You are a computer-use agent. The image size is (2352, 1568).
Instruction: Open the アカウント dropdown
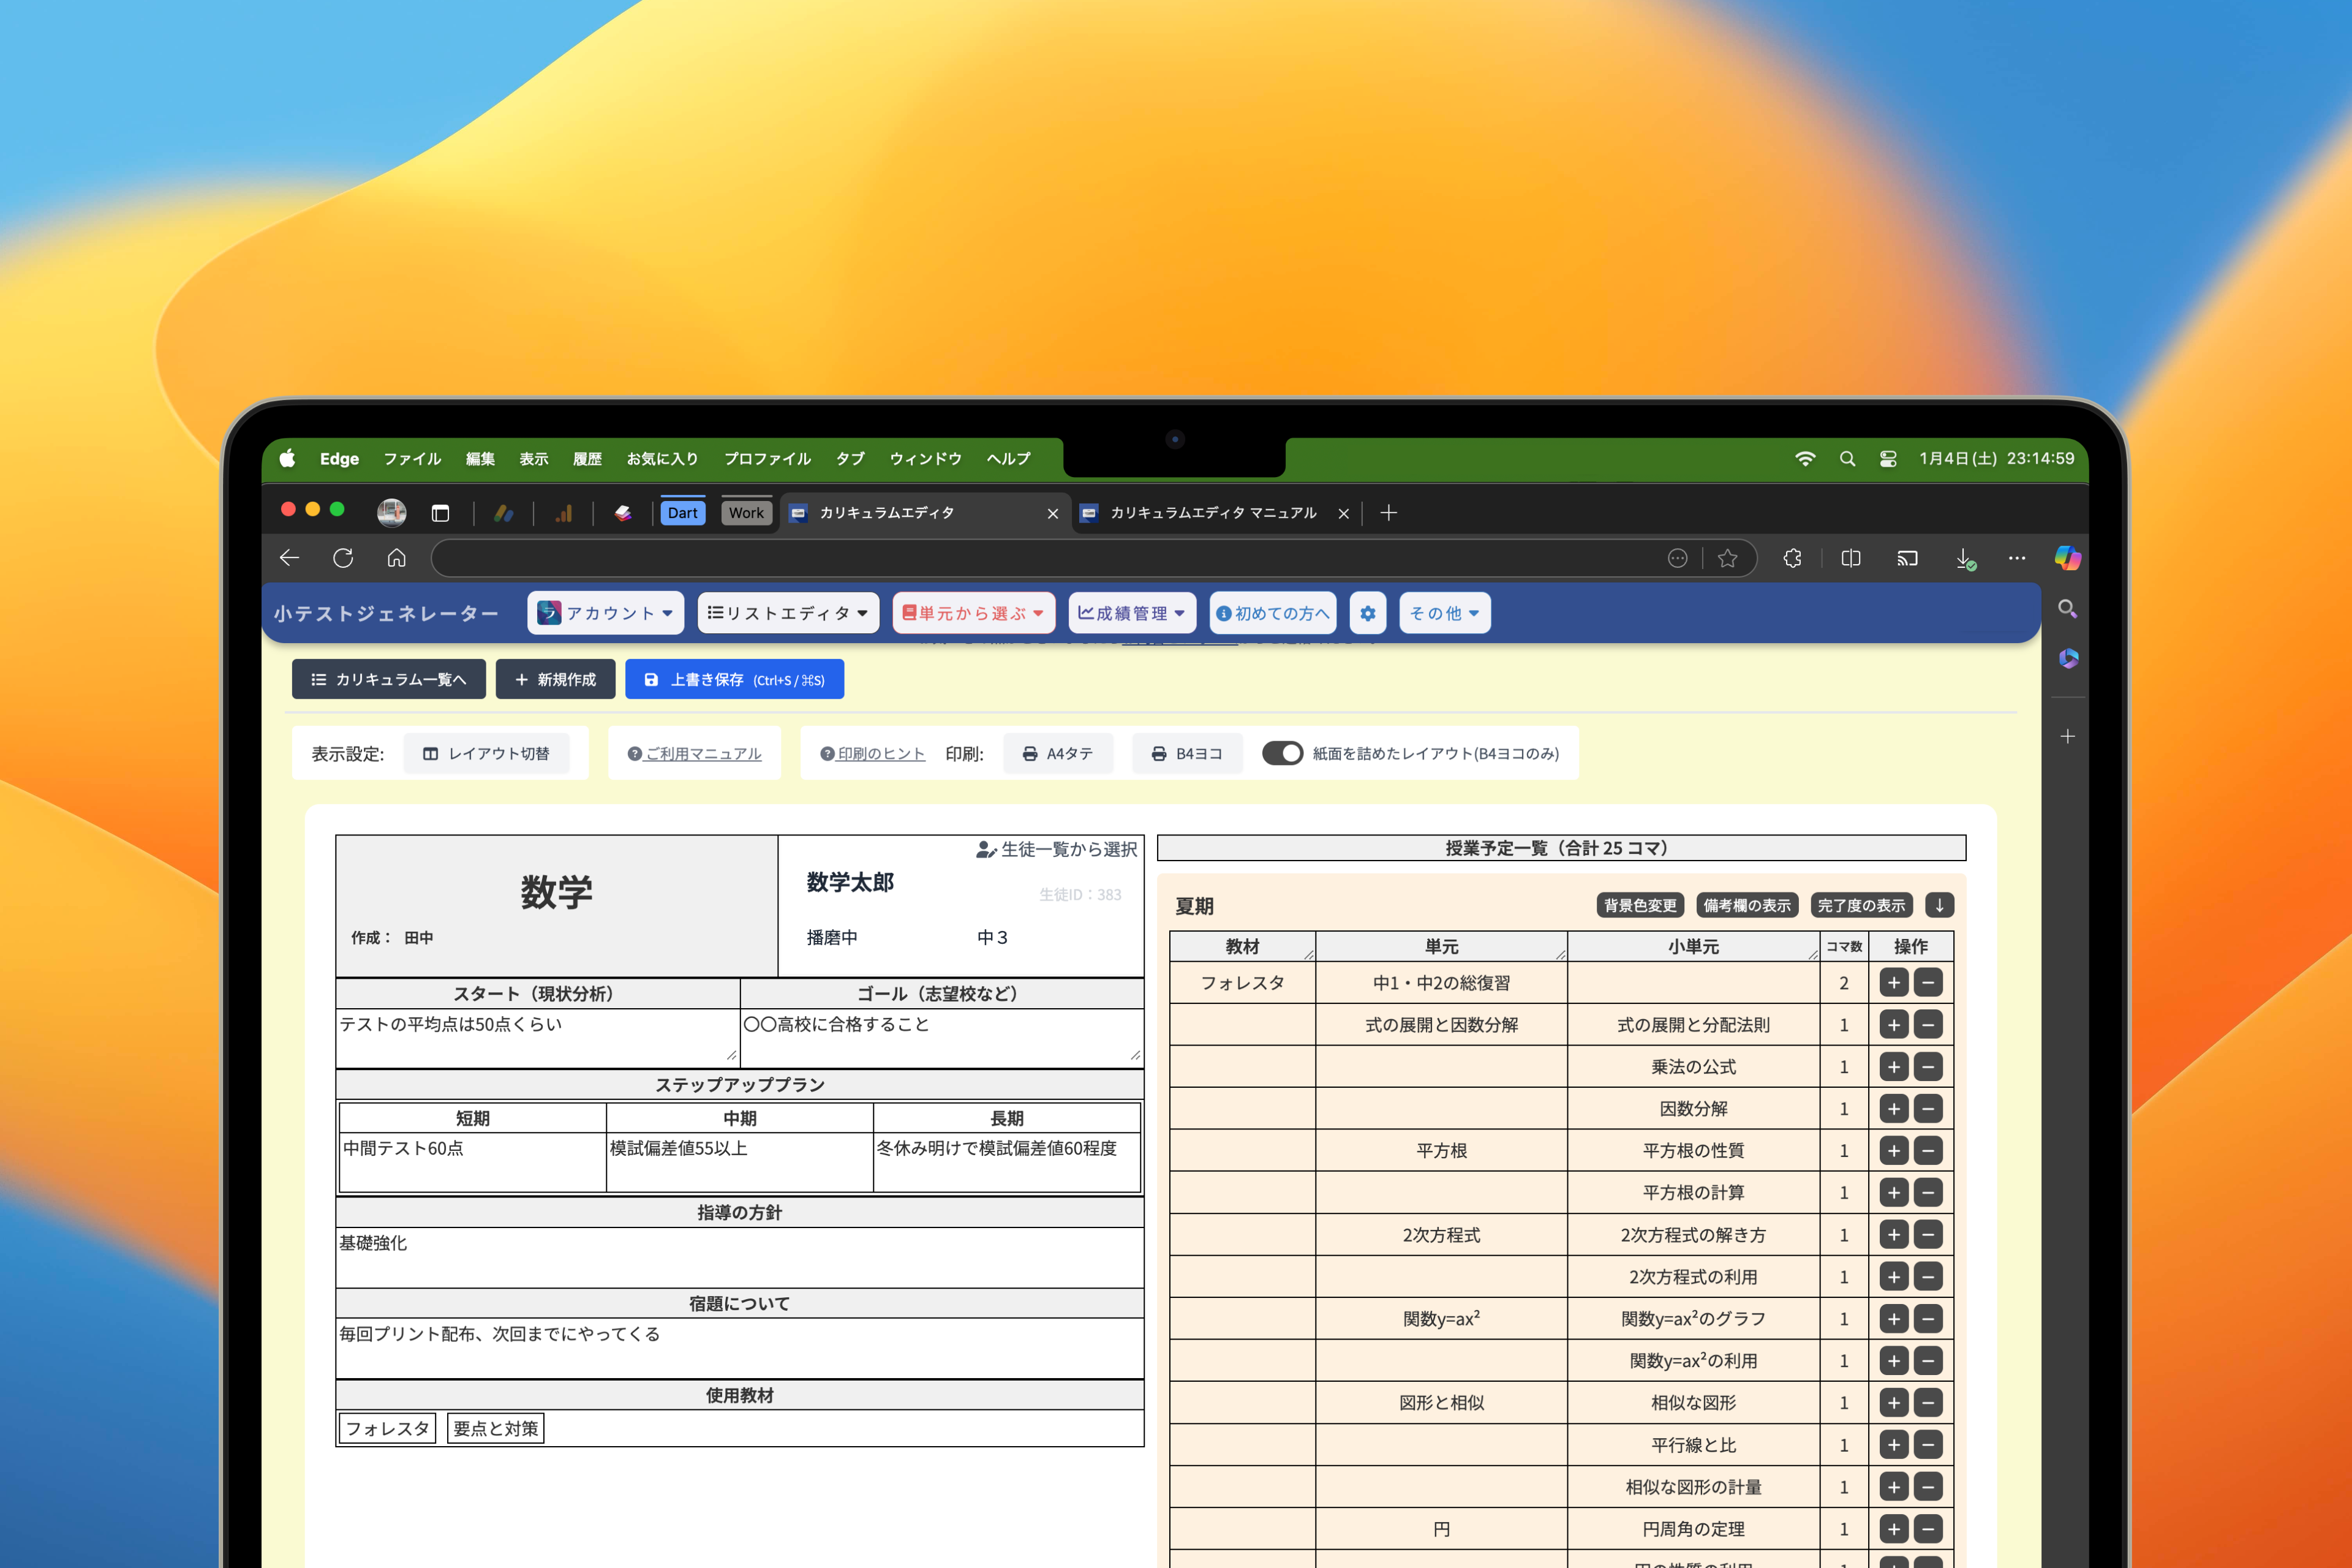pos(605,613)
